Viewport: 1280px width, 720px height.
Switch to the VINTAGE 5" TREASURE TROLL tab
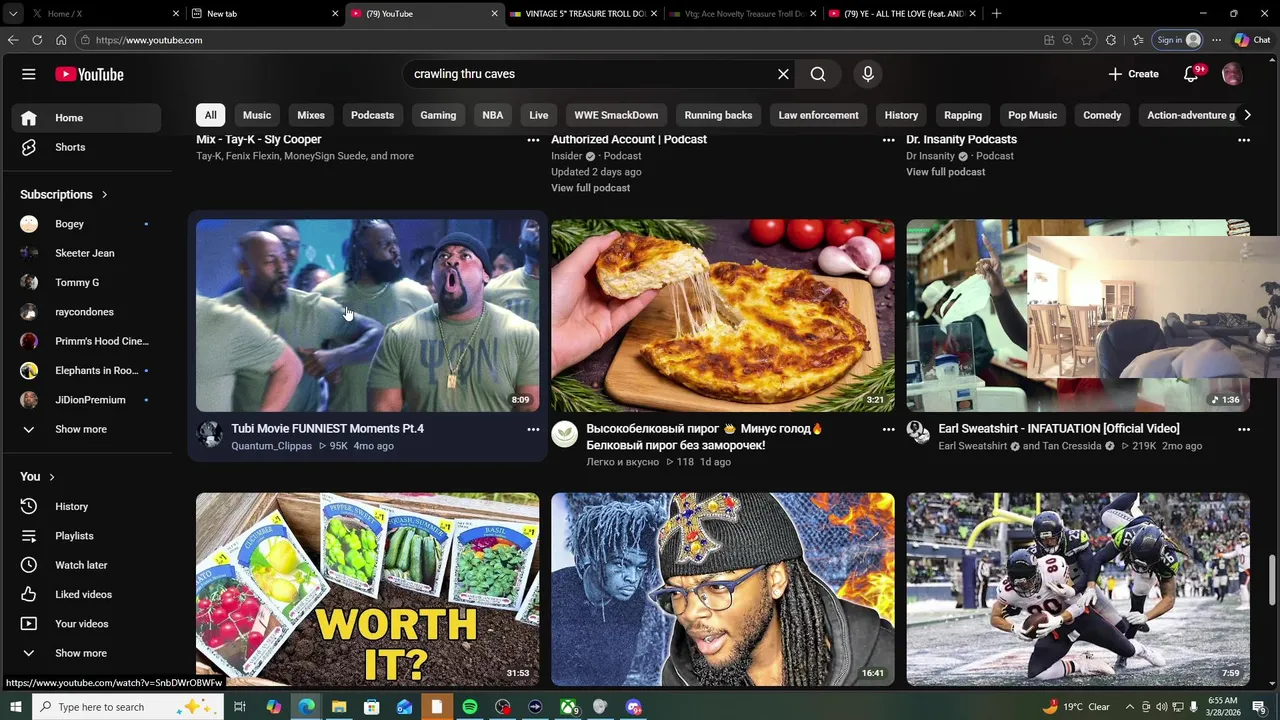(585, 14)
